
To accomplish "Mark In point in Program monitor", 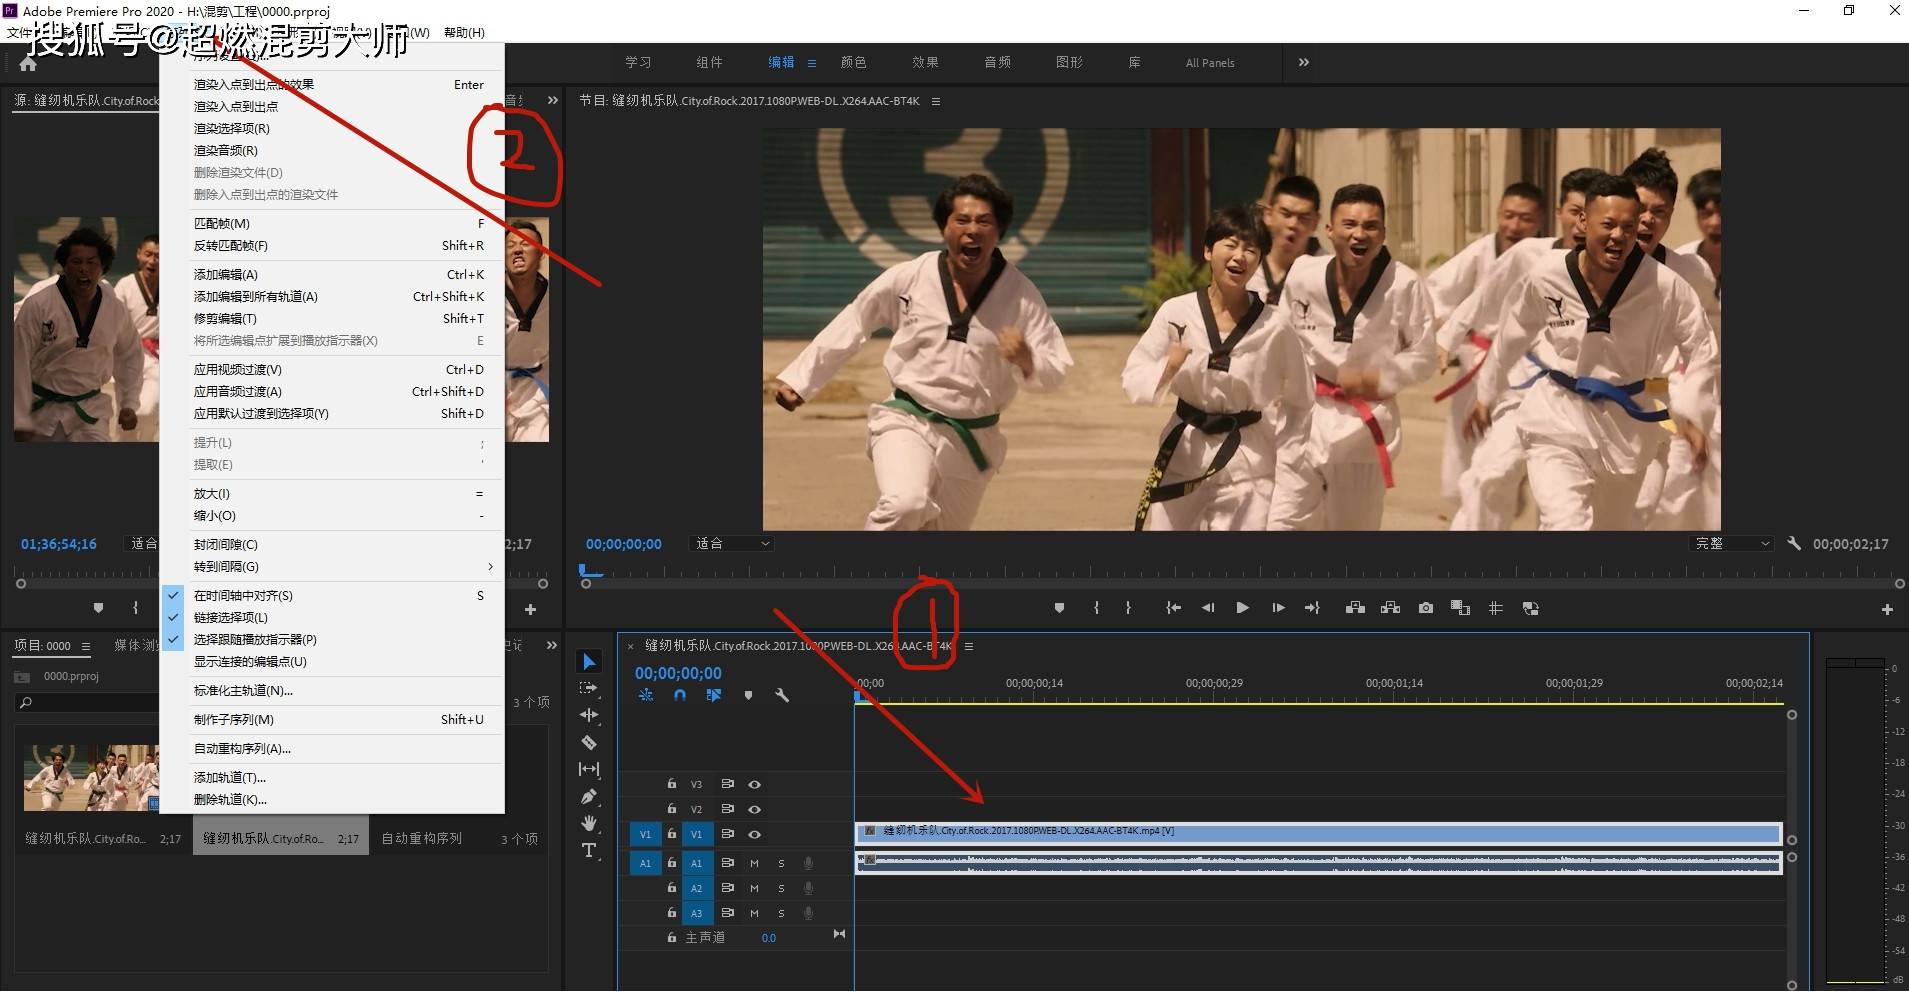I will pyautogui.click(x=1096, y=608).
